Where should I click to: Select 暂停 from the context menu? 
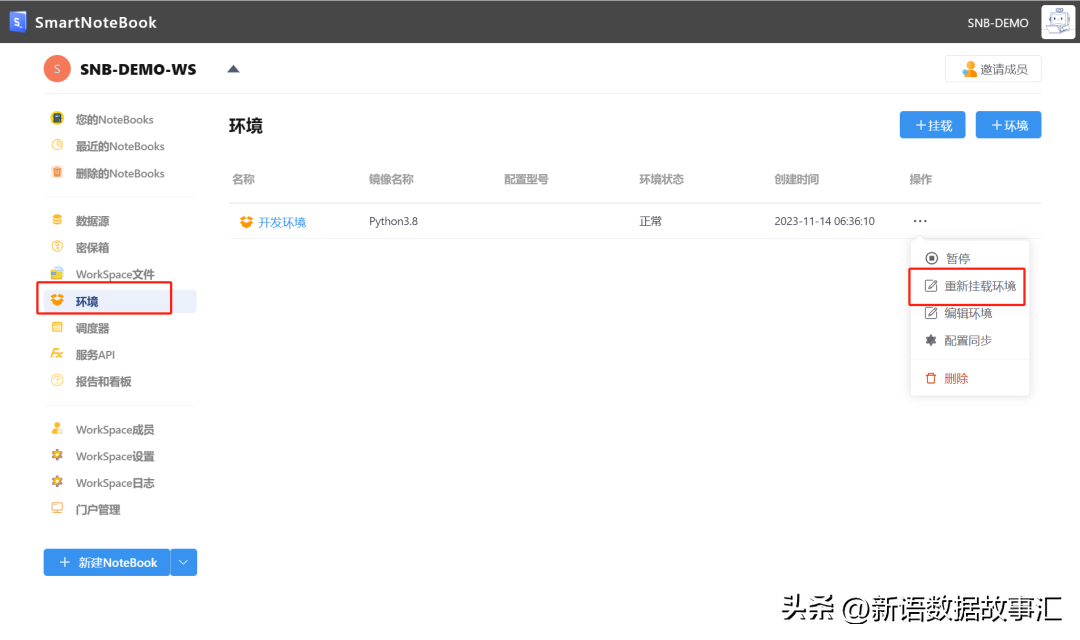point(957,258)
